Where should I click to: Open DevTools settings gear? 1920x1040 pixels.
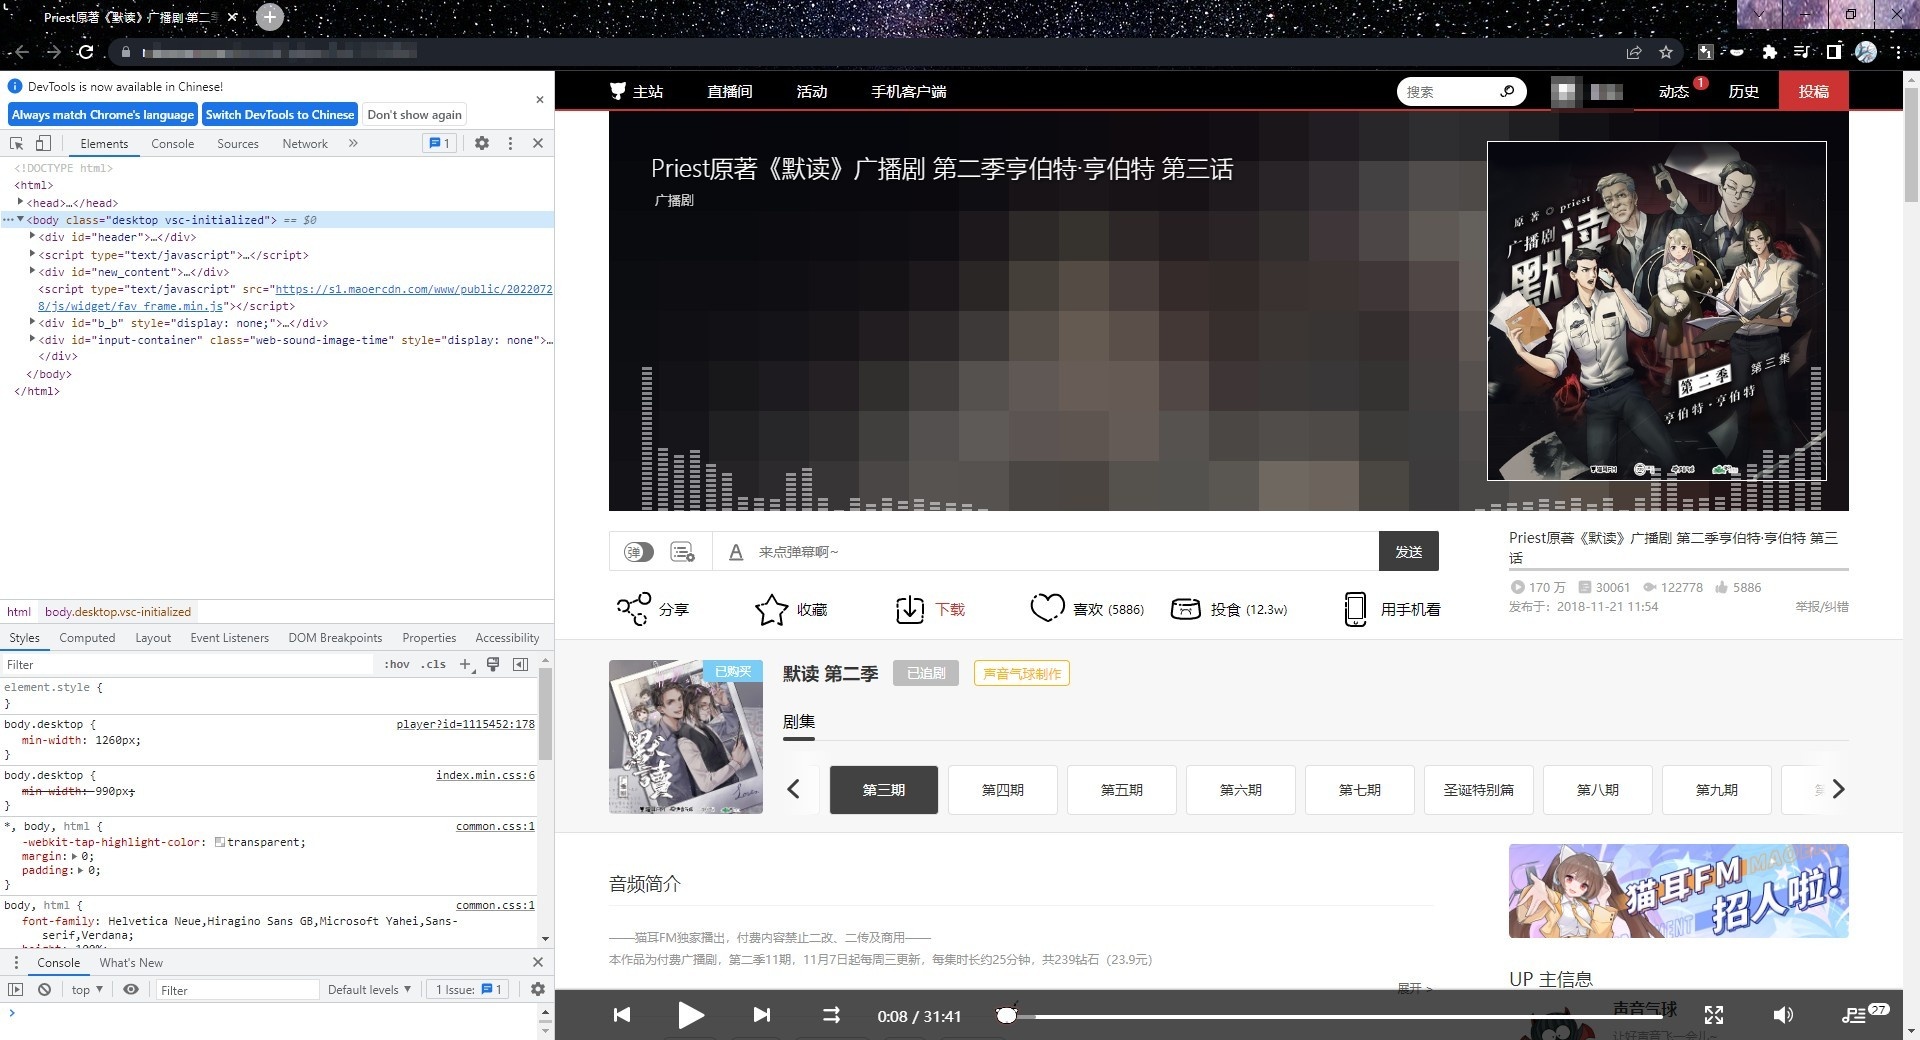482,143
